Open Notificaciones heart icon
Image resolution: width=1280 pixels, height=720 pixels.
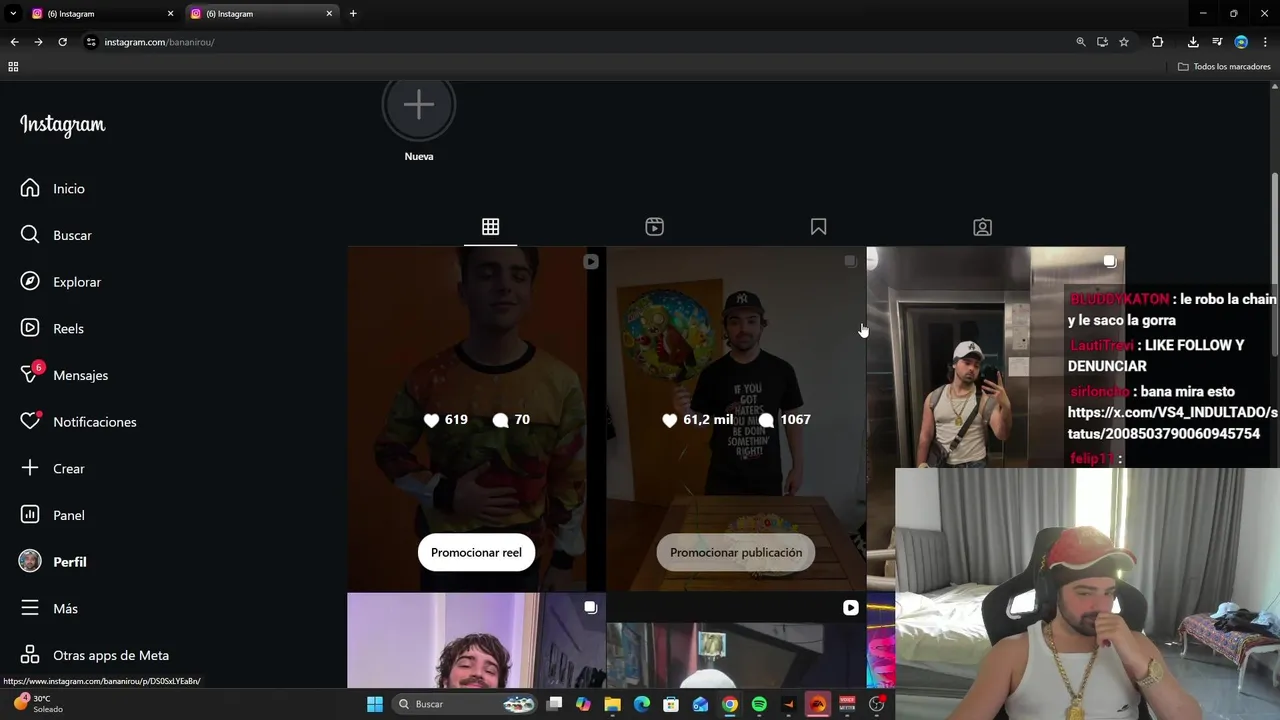[30, 421]
